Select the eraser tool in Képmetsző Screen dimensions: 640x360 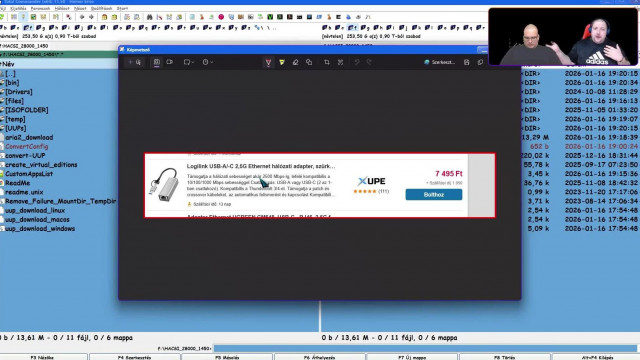coord(296,62)
